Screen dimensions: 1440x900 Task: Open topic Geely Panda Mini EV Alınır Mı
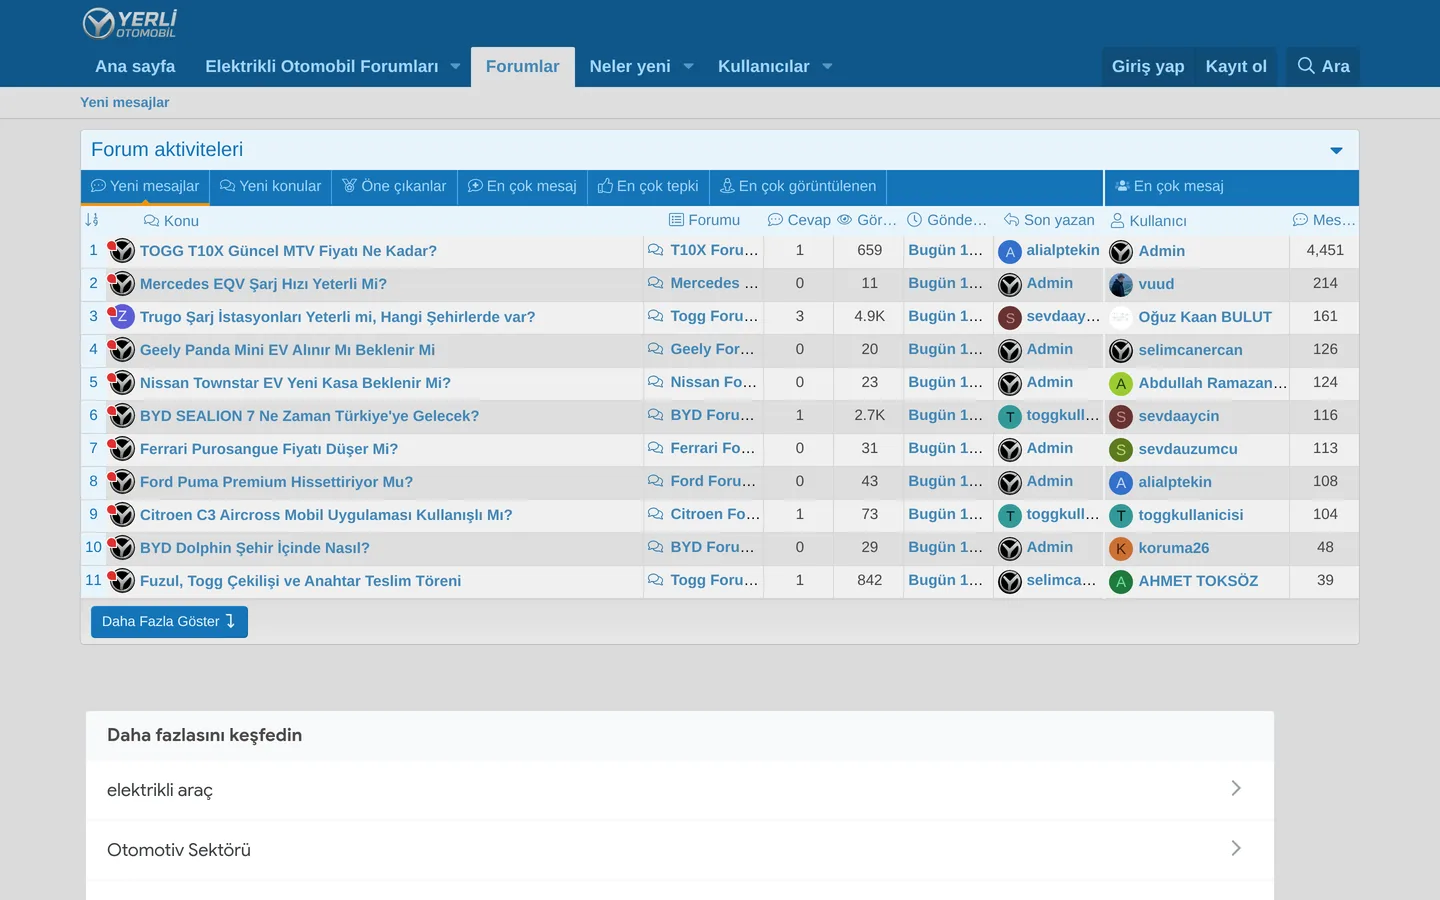(x=287, y=350)
